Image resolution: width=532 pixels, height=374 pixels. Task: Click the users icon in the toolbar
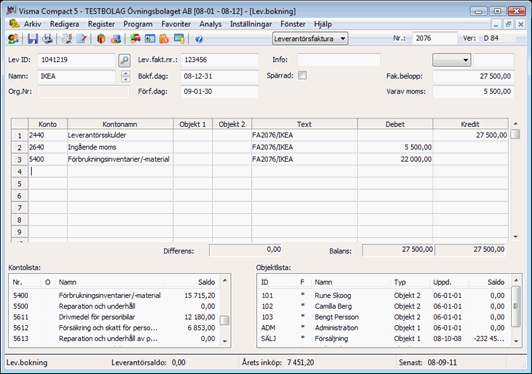pos(13,39)
